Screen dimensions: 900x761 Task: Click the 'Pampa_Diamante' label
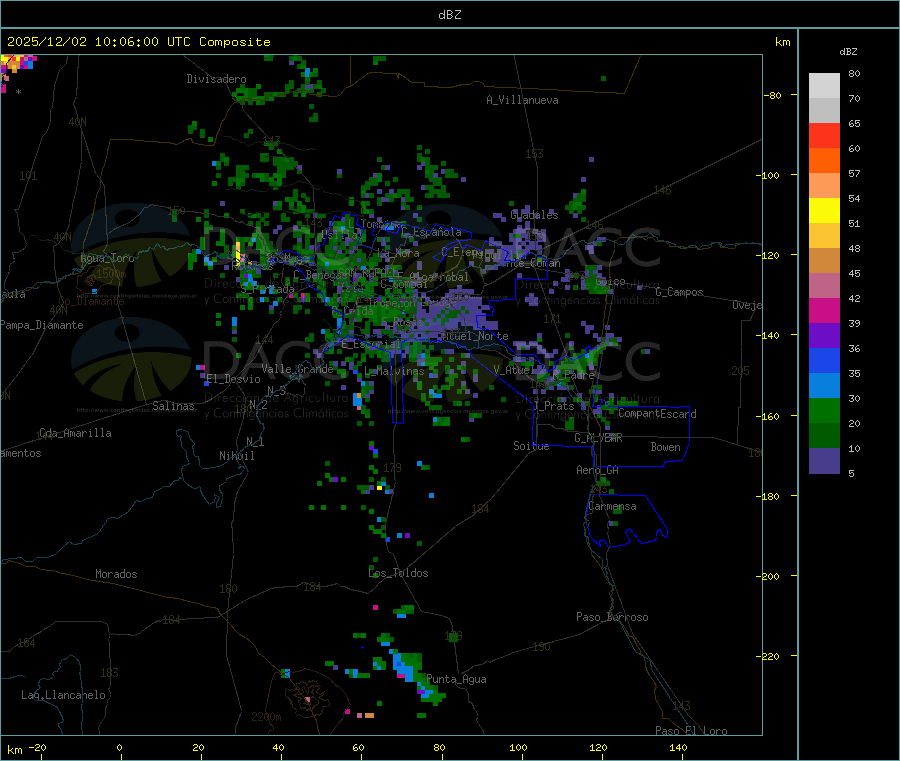42,325
